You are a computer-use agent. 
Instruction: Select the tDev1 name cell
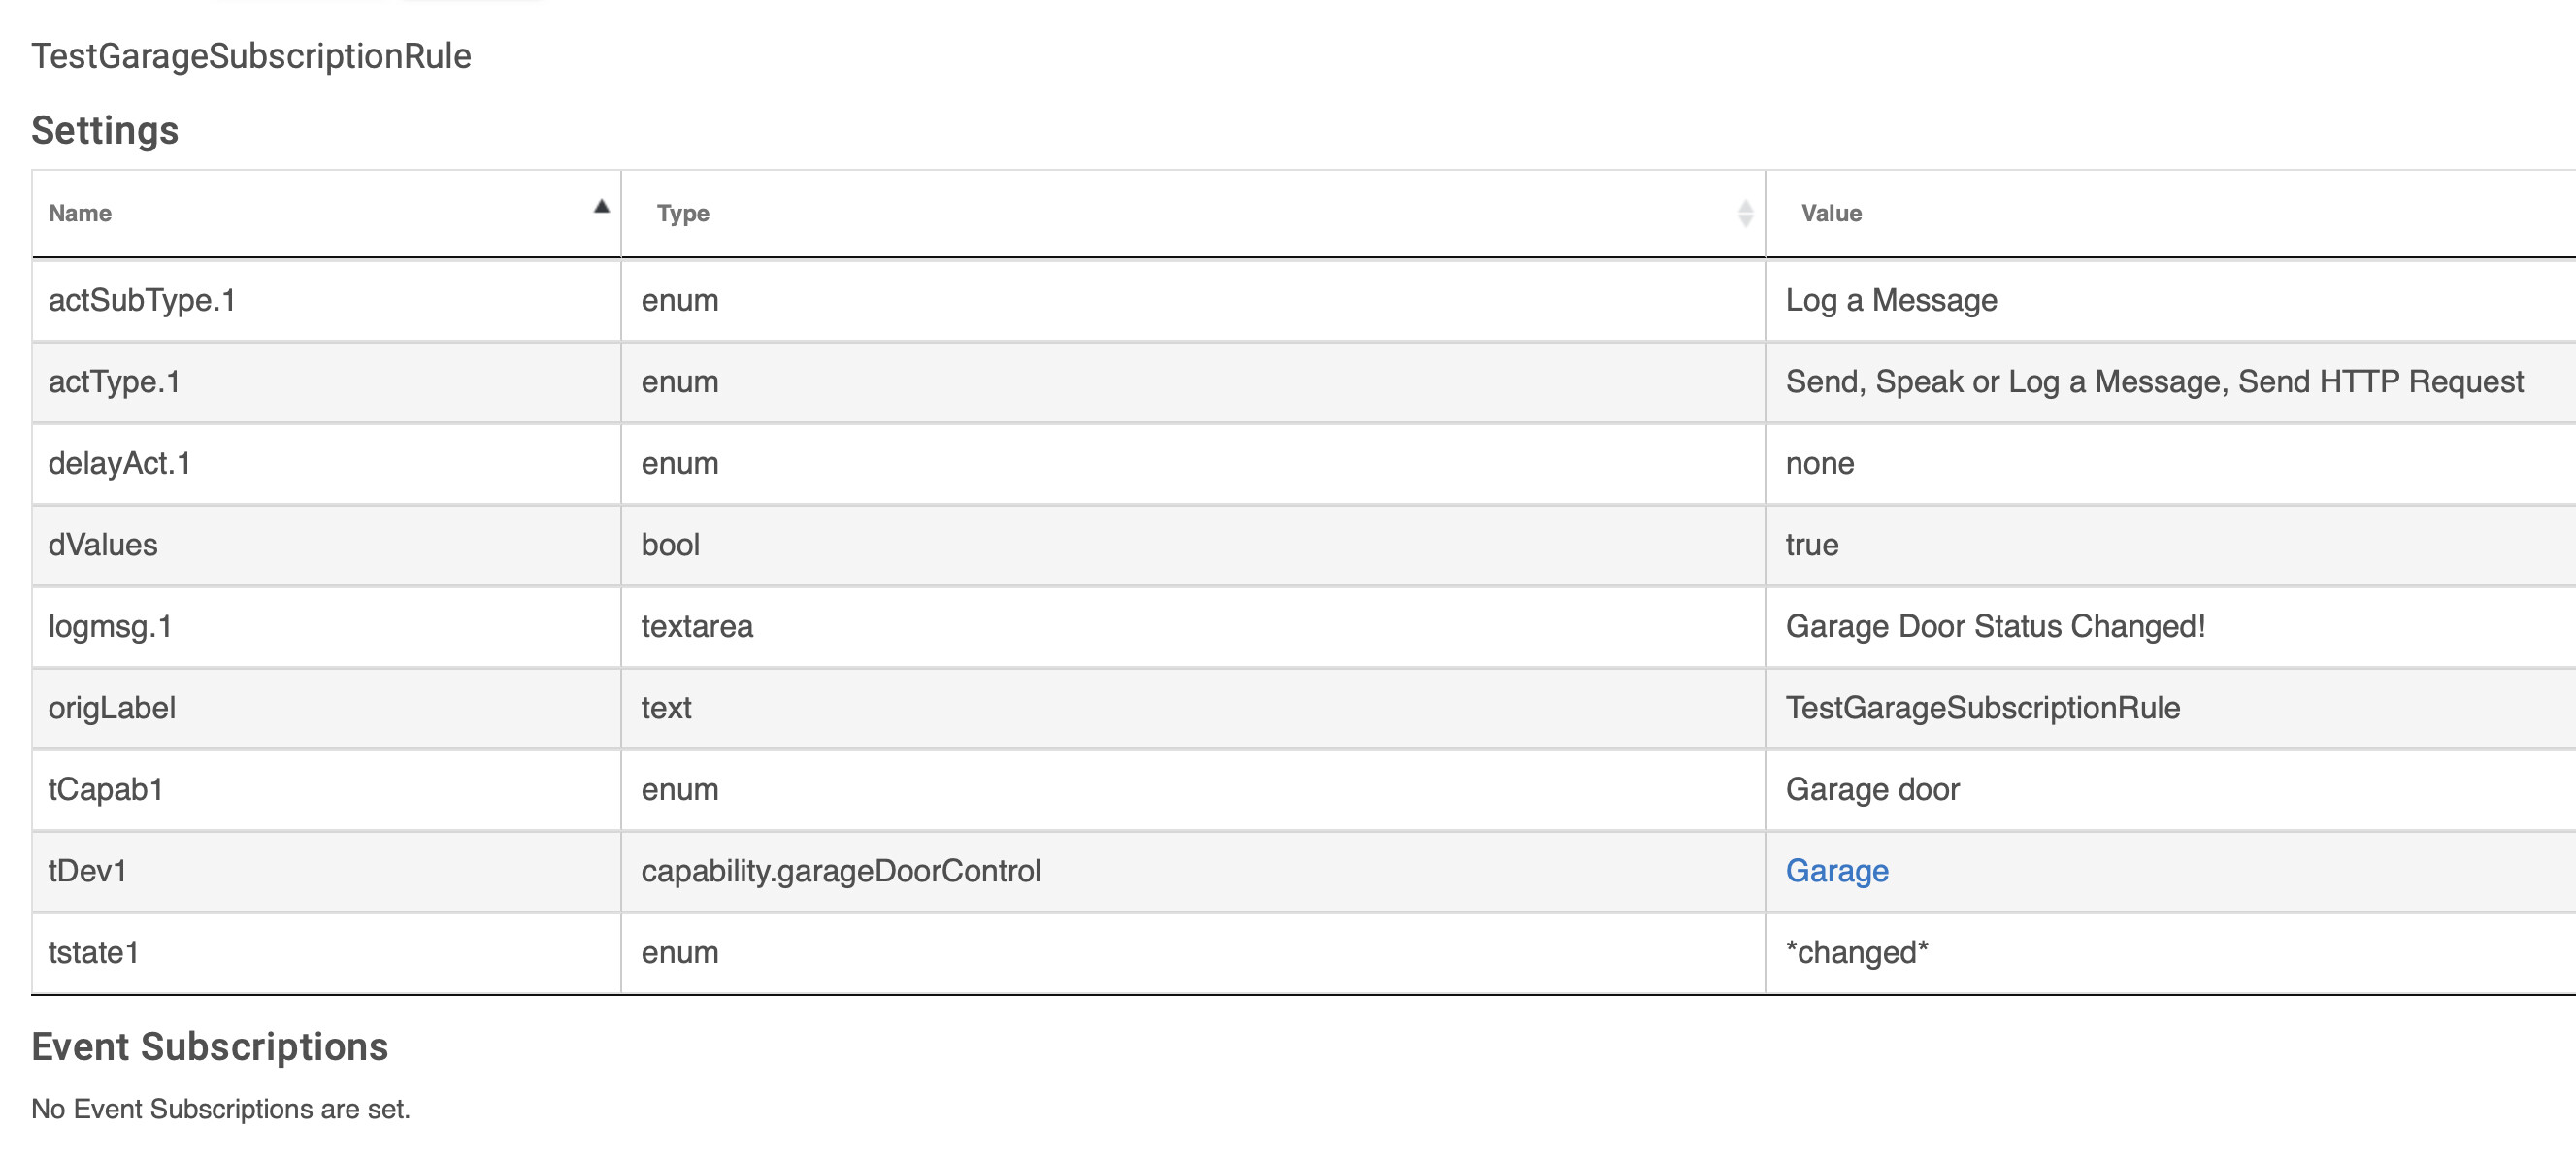pos(326,871)
